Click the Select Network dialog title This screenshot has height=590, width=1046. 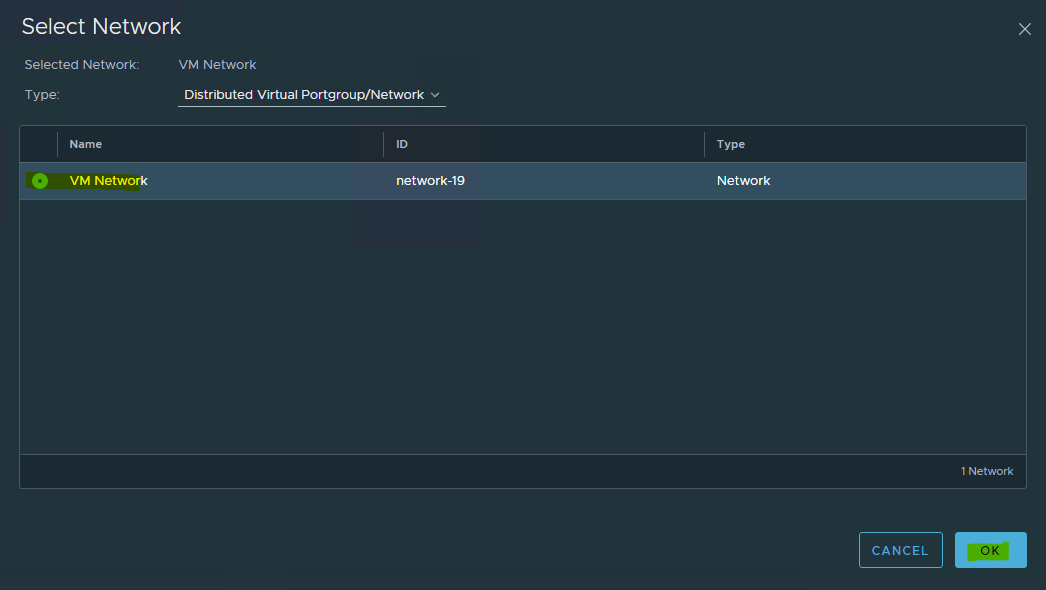101,27
